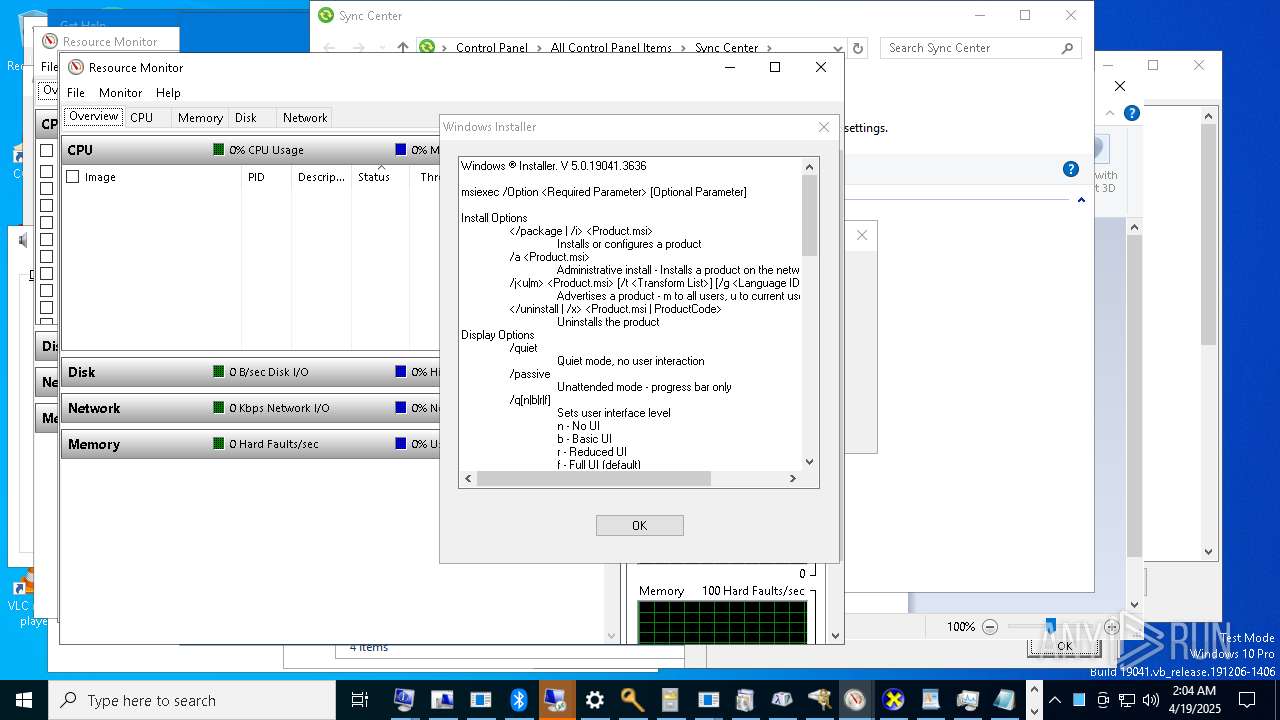The image size is (1280, 720).
Task: Open the Sync Center address bar dropdown
Action: pyautogui.click(x=838, y=48)
